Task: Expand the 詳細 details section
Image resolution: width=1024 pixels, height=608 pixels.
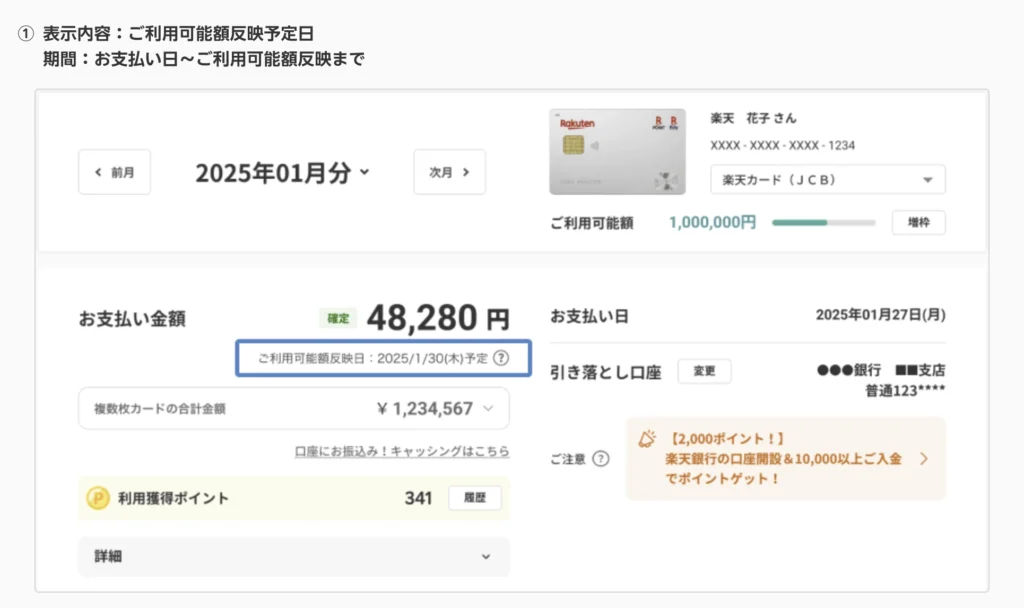Action: click(x=294, y=556)
